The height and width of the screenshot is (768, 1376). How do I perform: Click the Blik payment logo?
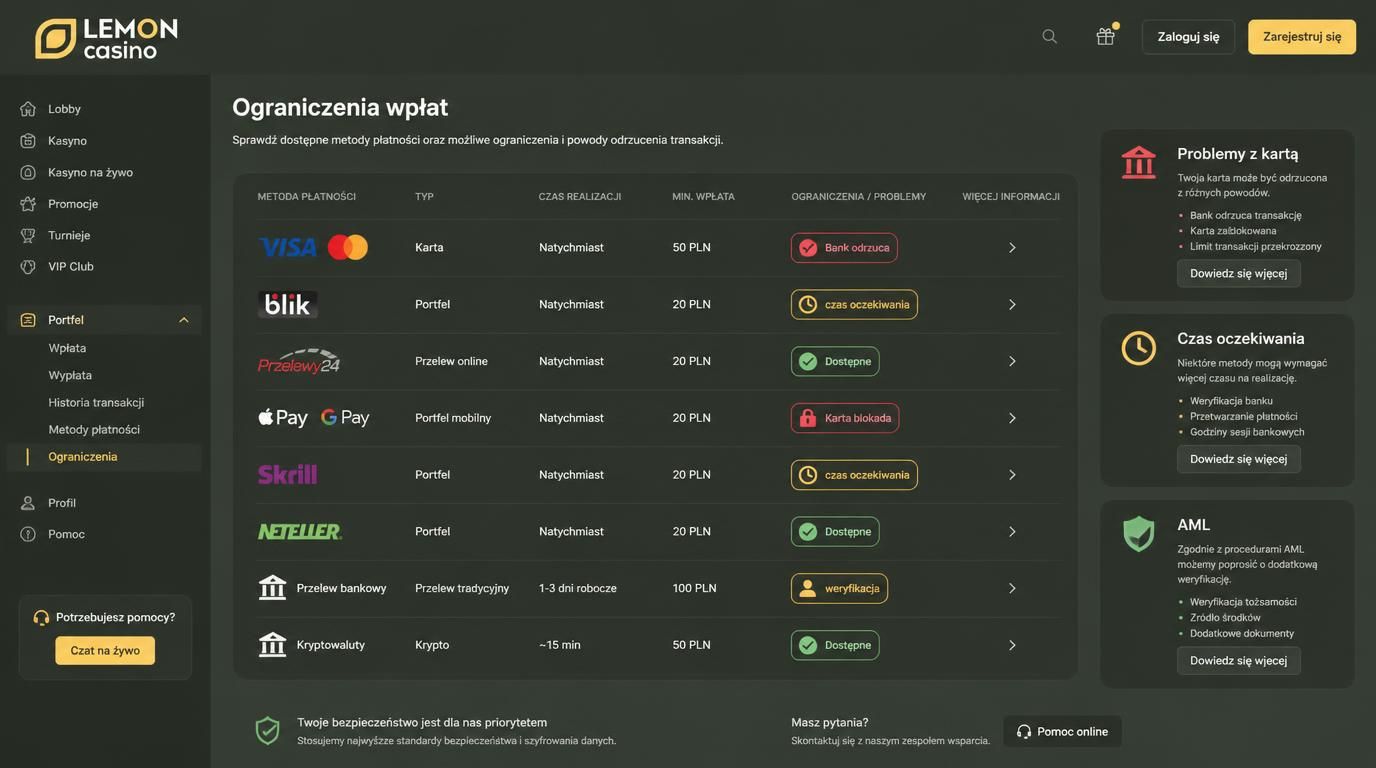pos(288,304)
